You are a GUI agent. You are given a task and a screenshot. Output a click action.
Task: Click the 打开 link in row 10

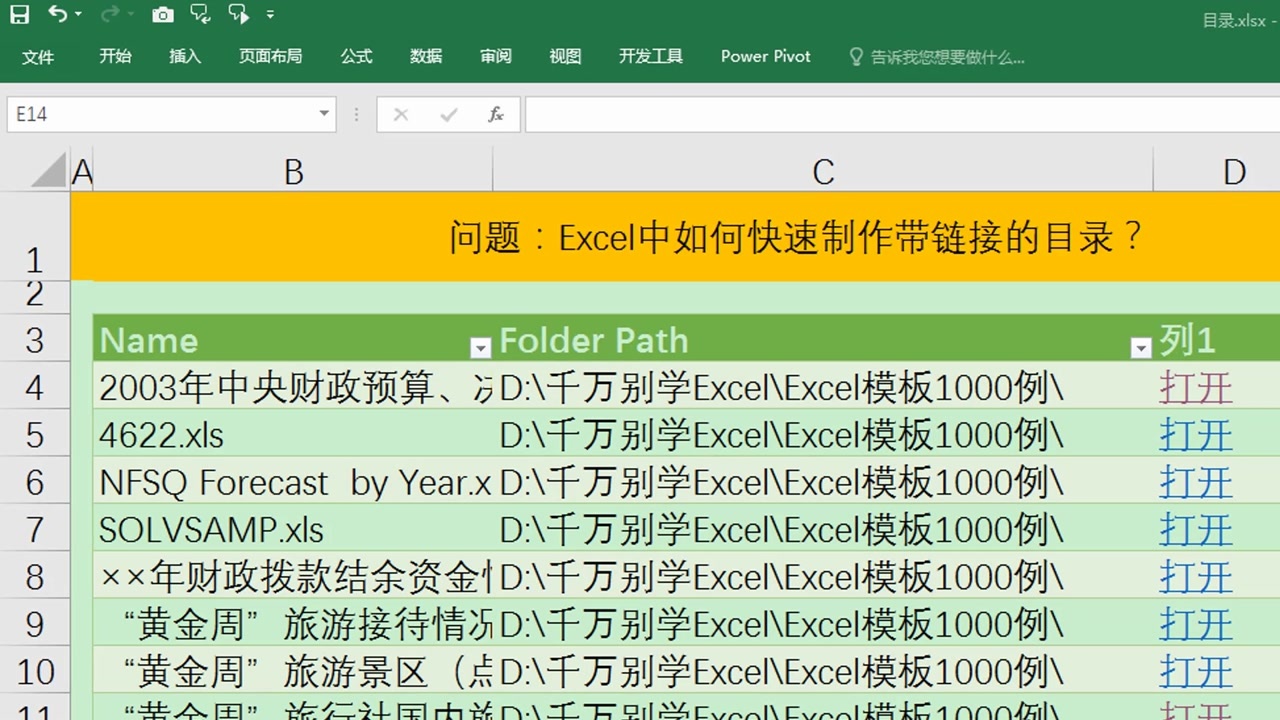tap(1195, 672)
